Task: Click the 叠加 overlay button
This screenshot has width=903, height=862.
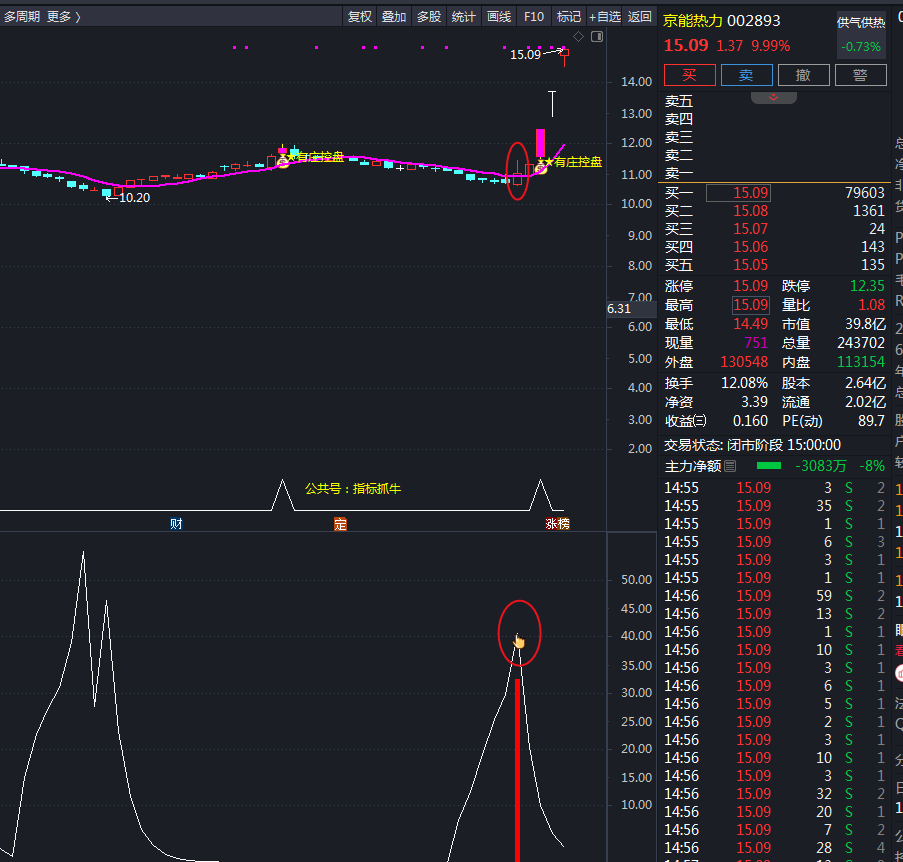Action: [x=394, y=17]
